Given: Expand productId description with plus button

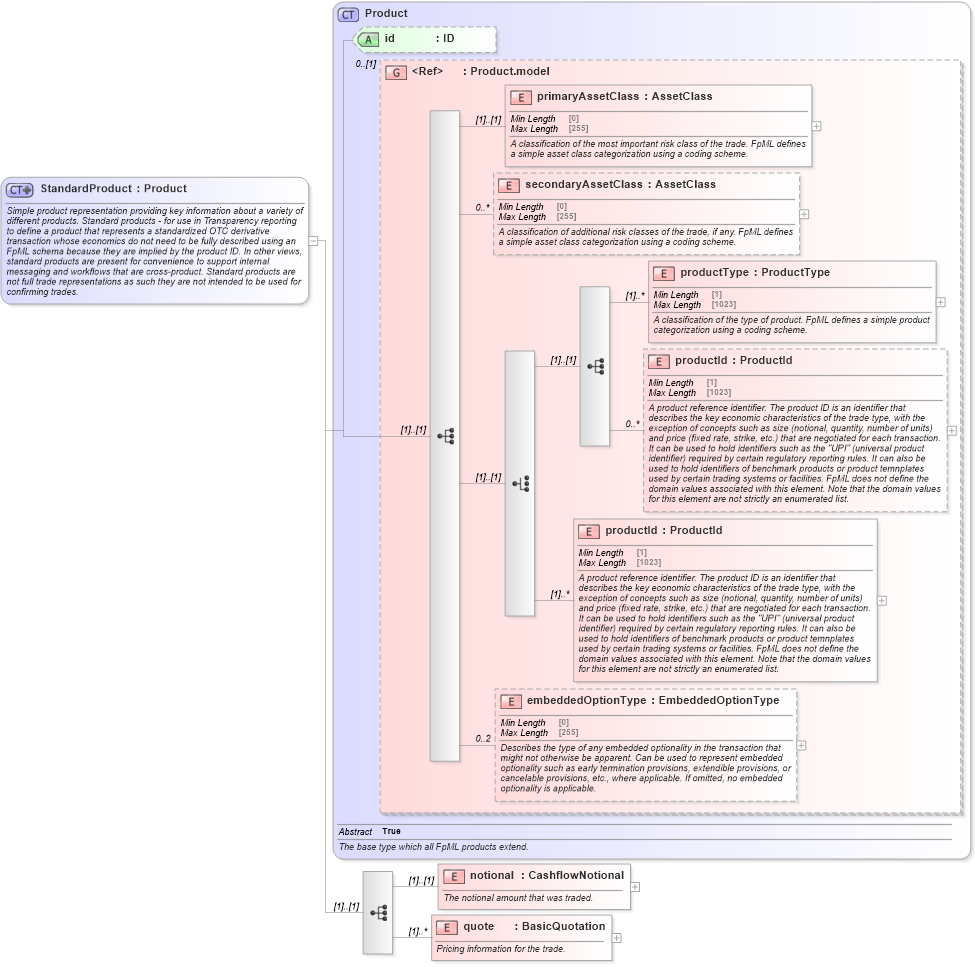Looking at the screenshot, I should (x=881, y=598).
